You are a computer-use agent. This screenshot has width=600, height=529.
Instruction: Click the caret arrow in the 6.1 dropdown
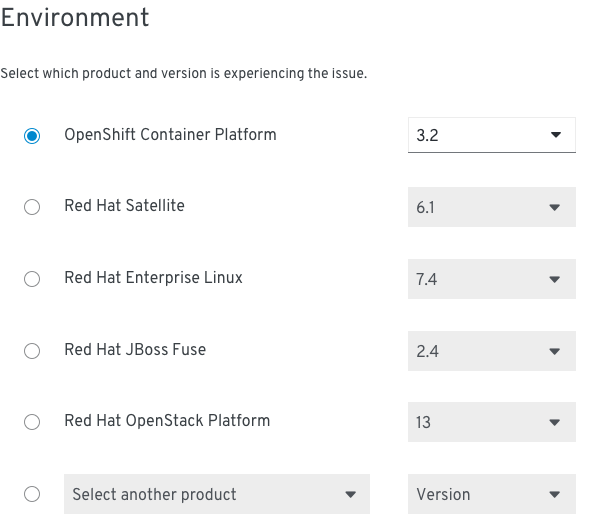click(554, 207)
